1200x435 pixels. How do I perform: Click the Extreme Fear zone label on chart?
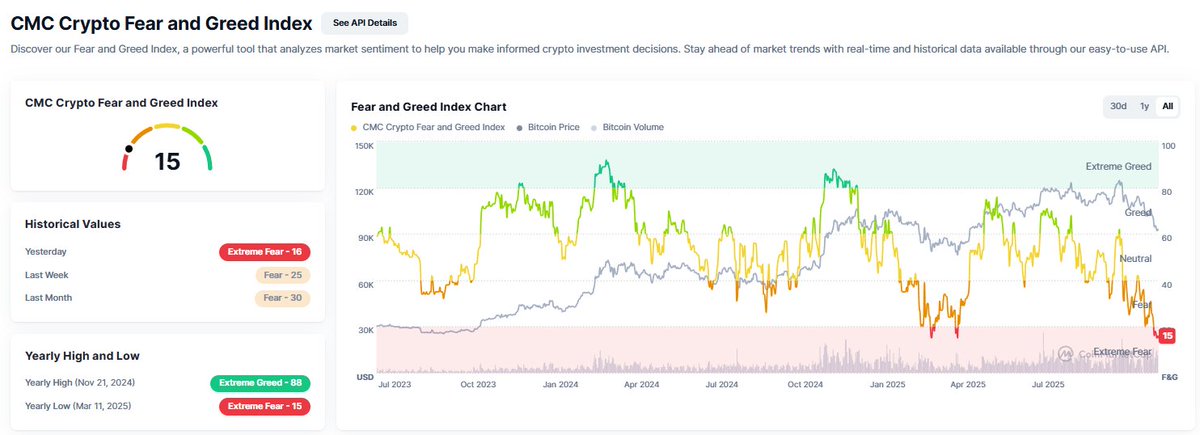[1122, 352]
